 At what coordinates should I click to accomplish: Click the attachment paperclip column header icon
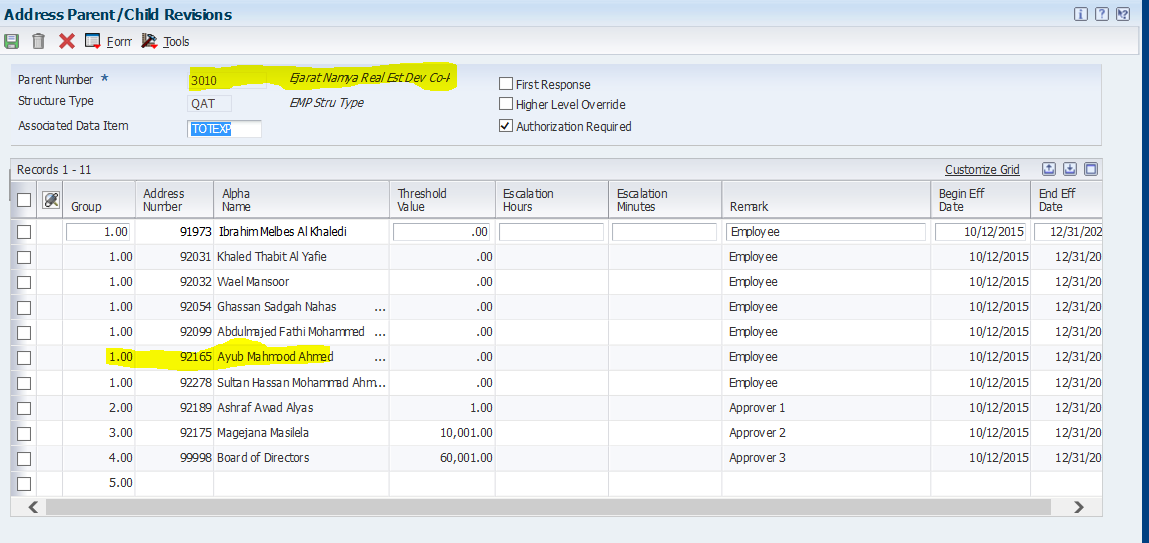point(51,199)
